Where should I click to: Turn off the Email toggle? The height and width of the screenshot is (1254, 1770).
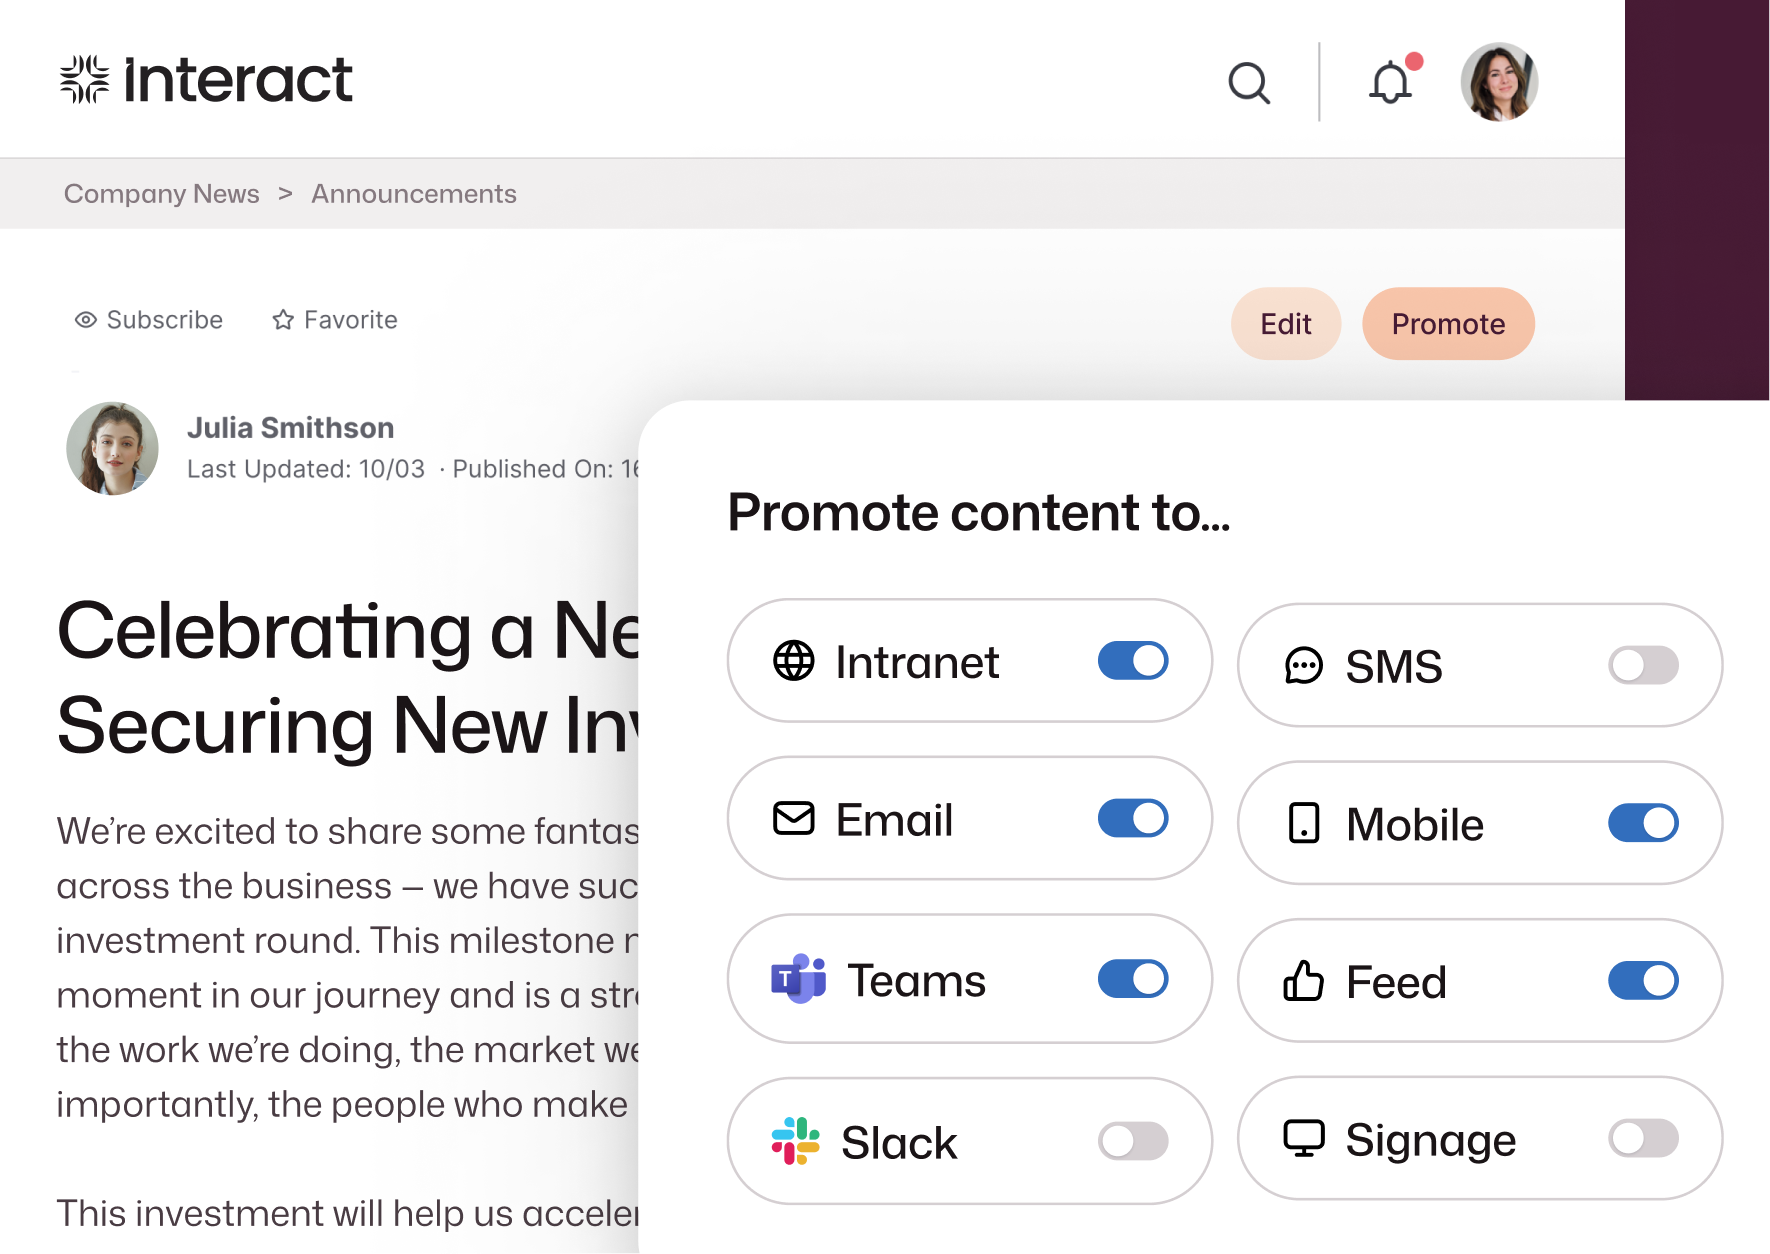click(1133, 818)
